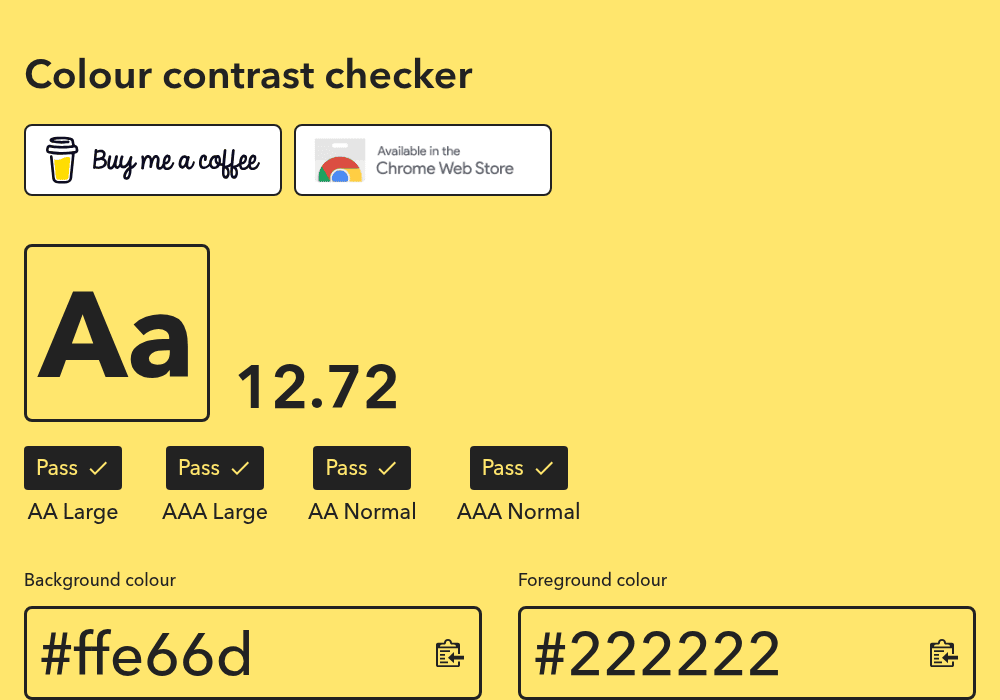
Task: Click the checkmark on AA Normal pass badge
Action: (x=387, y=469)
